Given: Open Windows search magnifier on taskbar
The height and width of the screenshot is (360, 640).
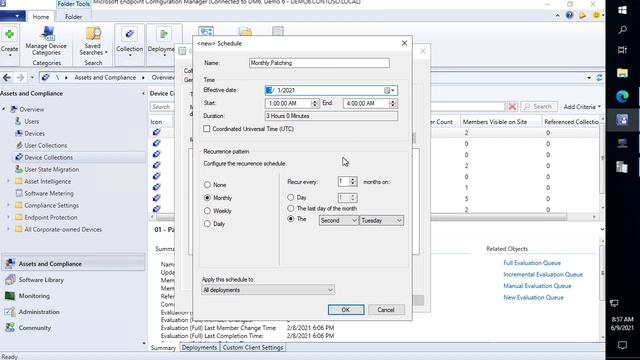Looking at the screenshot, I should (622, 30).
